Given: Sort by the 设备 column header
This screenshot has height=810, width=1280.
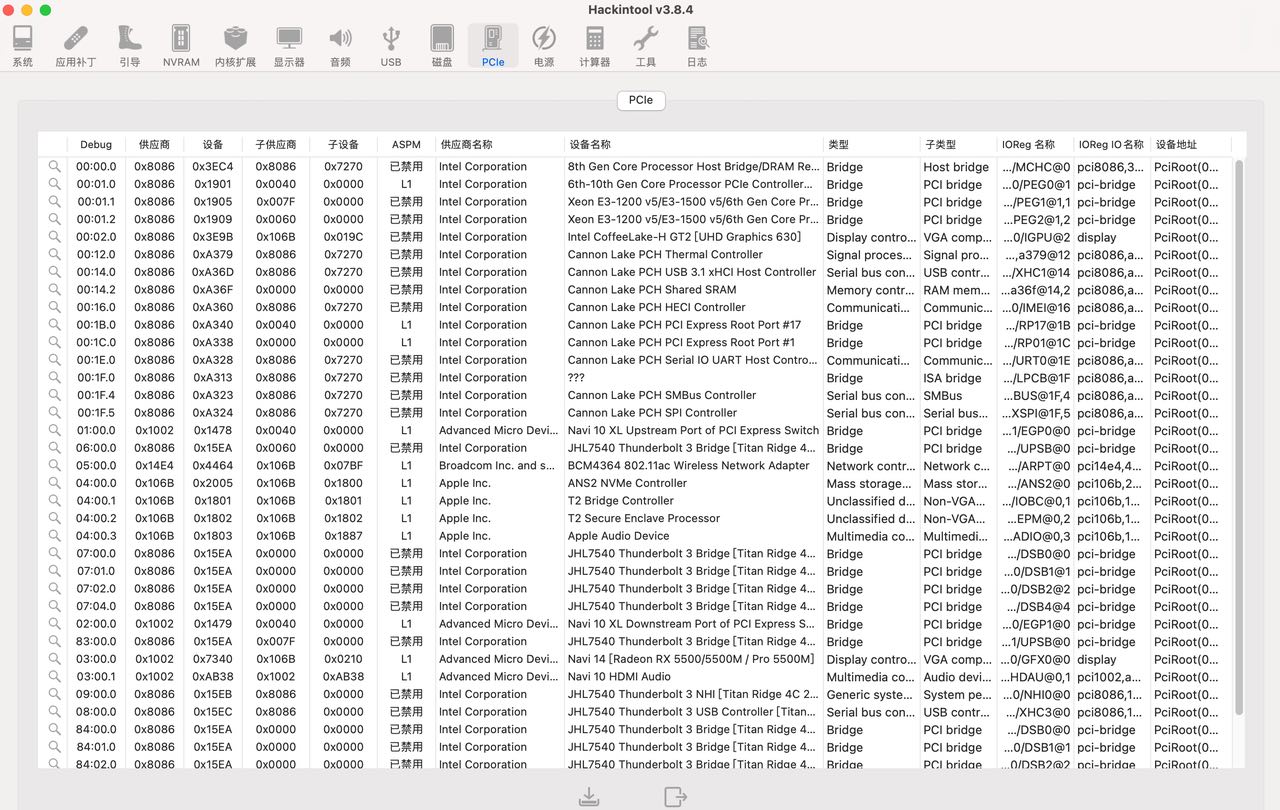Looking at the screenshot, I should [x=212, y=145].
